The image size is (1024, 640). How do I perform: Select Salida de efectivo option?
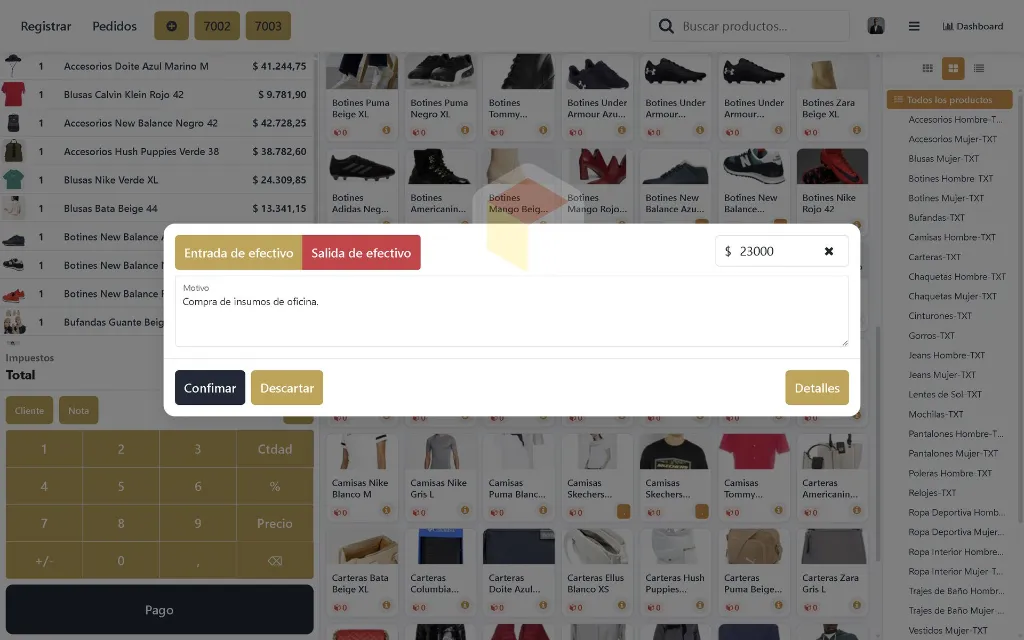(361, 253)
